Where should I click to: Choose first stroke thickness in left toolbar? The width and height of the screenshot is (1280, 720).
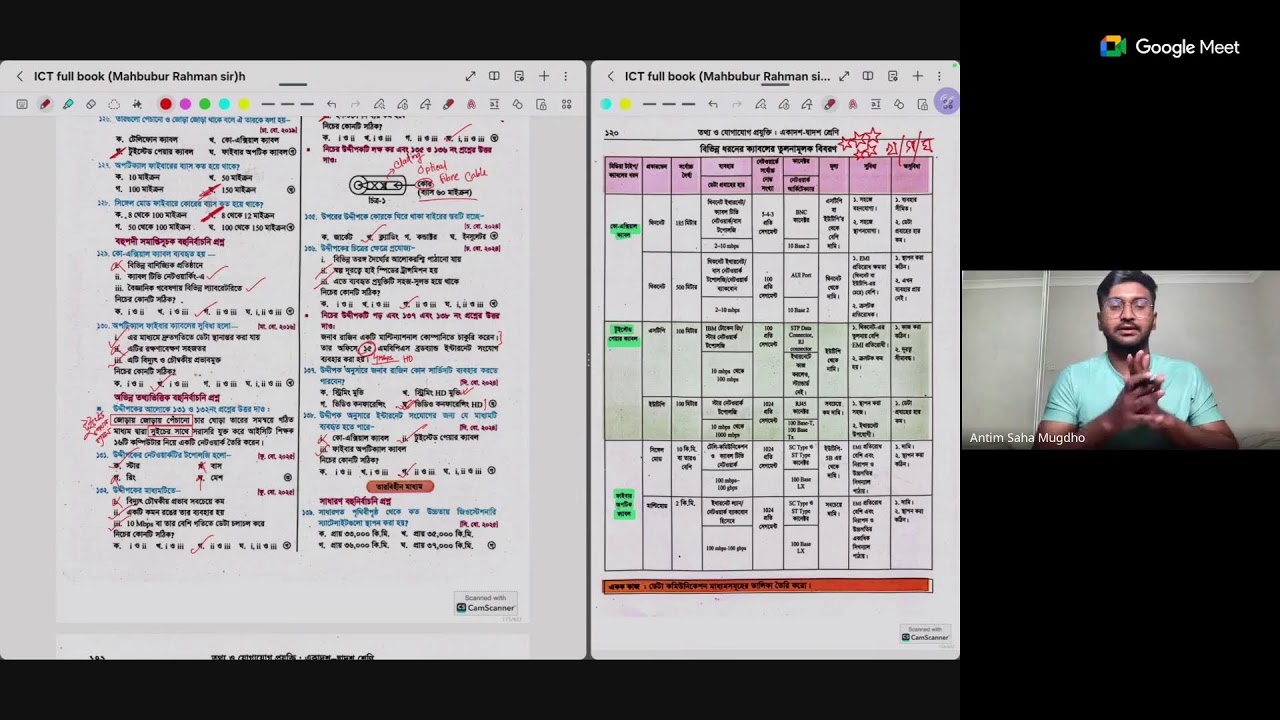point(268,104)
